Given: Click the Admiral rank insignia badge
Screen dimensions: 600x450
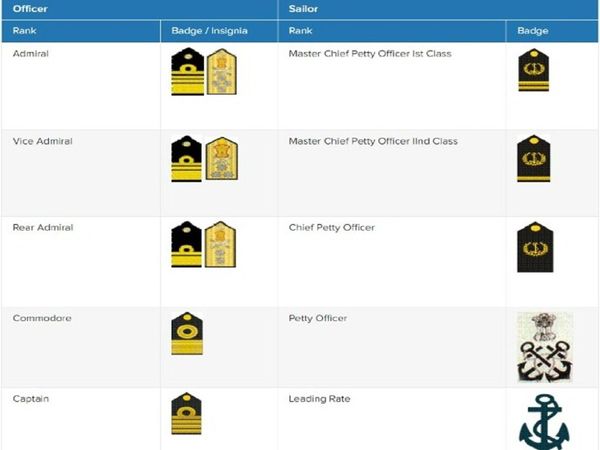Looking at the screenshot, I should 204,73.
